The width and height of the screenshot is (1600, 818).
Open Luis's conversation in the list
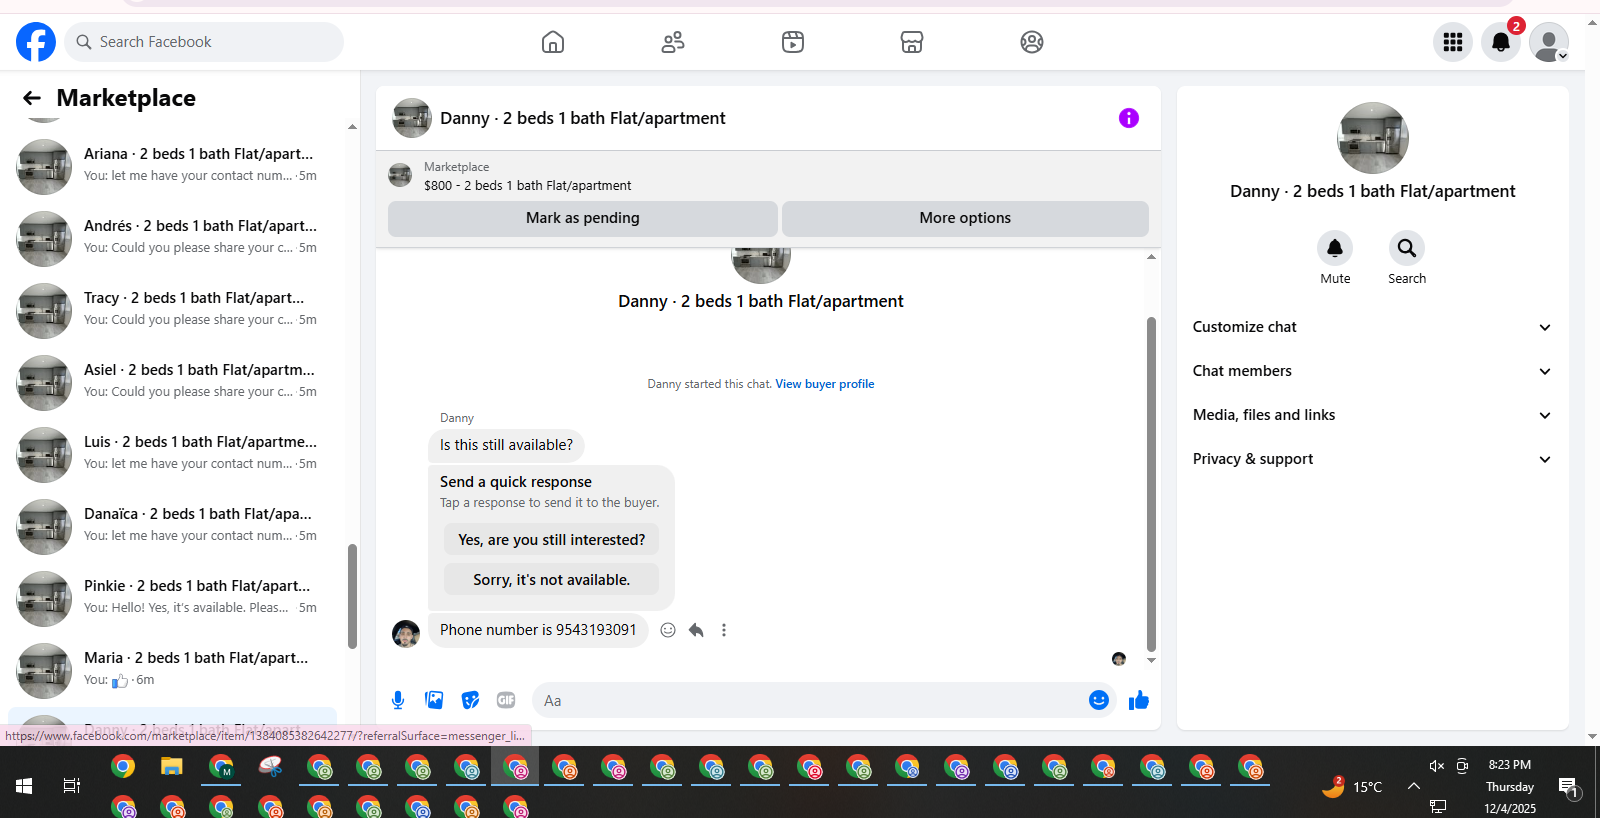[173, 454]
